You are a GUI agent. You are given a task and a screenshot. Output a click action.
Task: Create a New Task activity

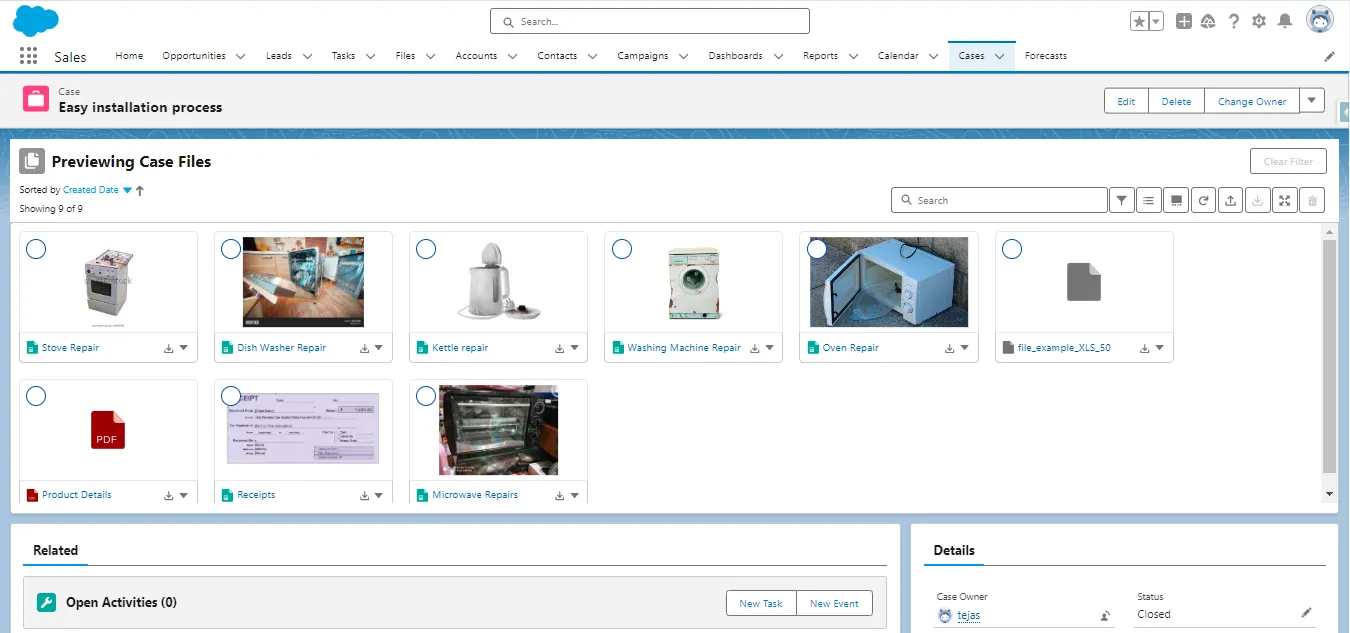(x=761, y=603)
